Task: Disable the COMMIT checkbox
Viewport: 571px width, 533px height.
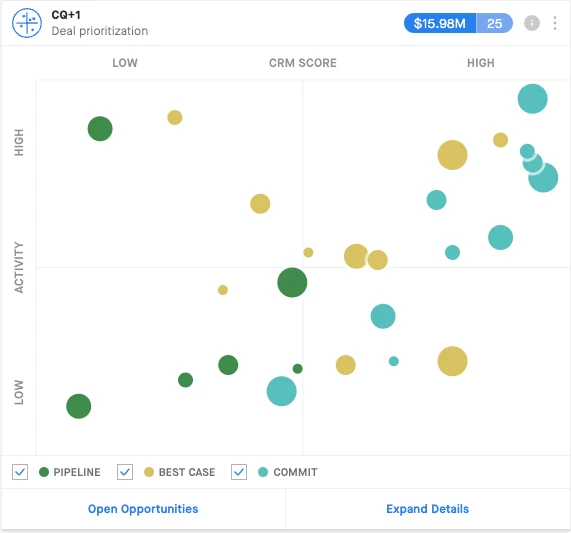Action: [x=239, y=472]
